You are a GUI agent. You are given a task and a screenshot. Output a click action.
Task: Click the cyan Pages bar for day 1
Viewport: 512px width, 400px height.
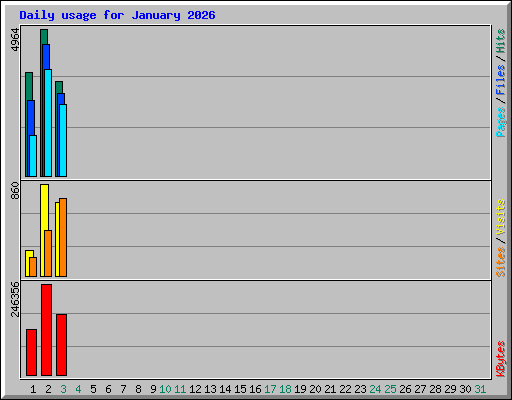coord(33,156)
